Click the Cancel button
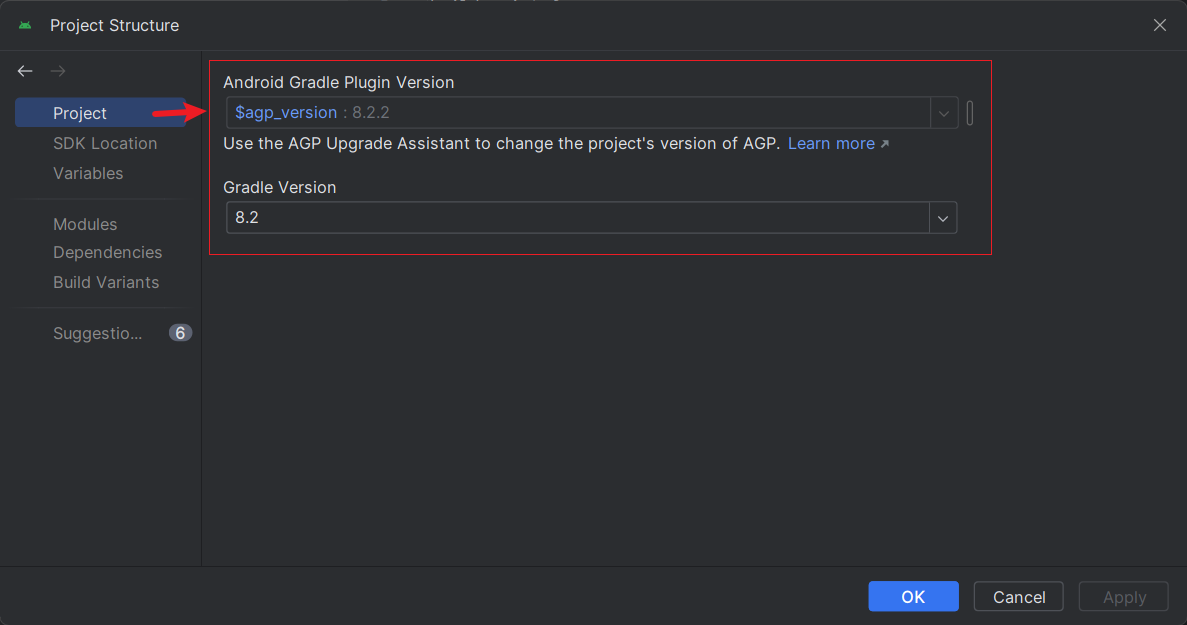The image size is (1187, 625). 1018,596
